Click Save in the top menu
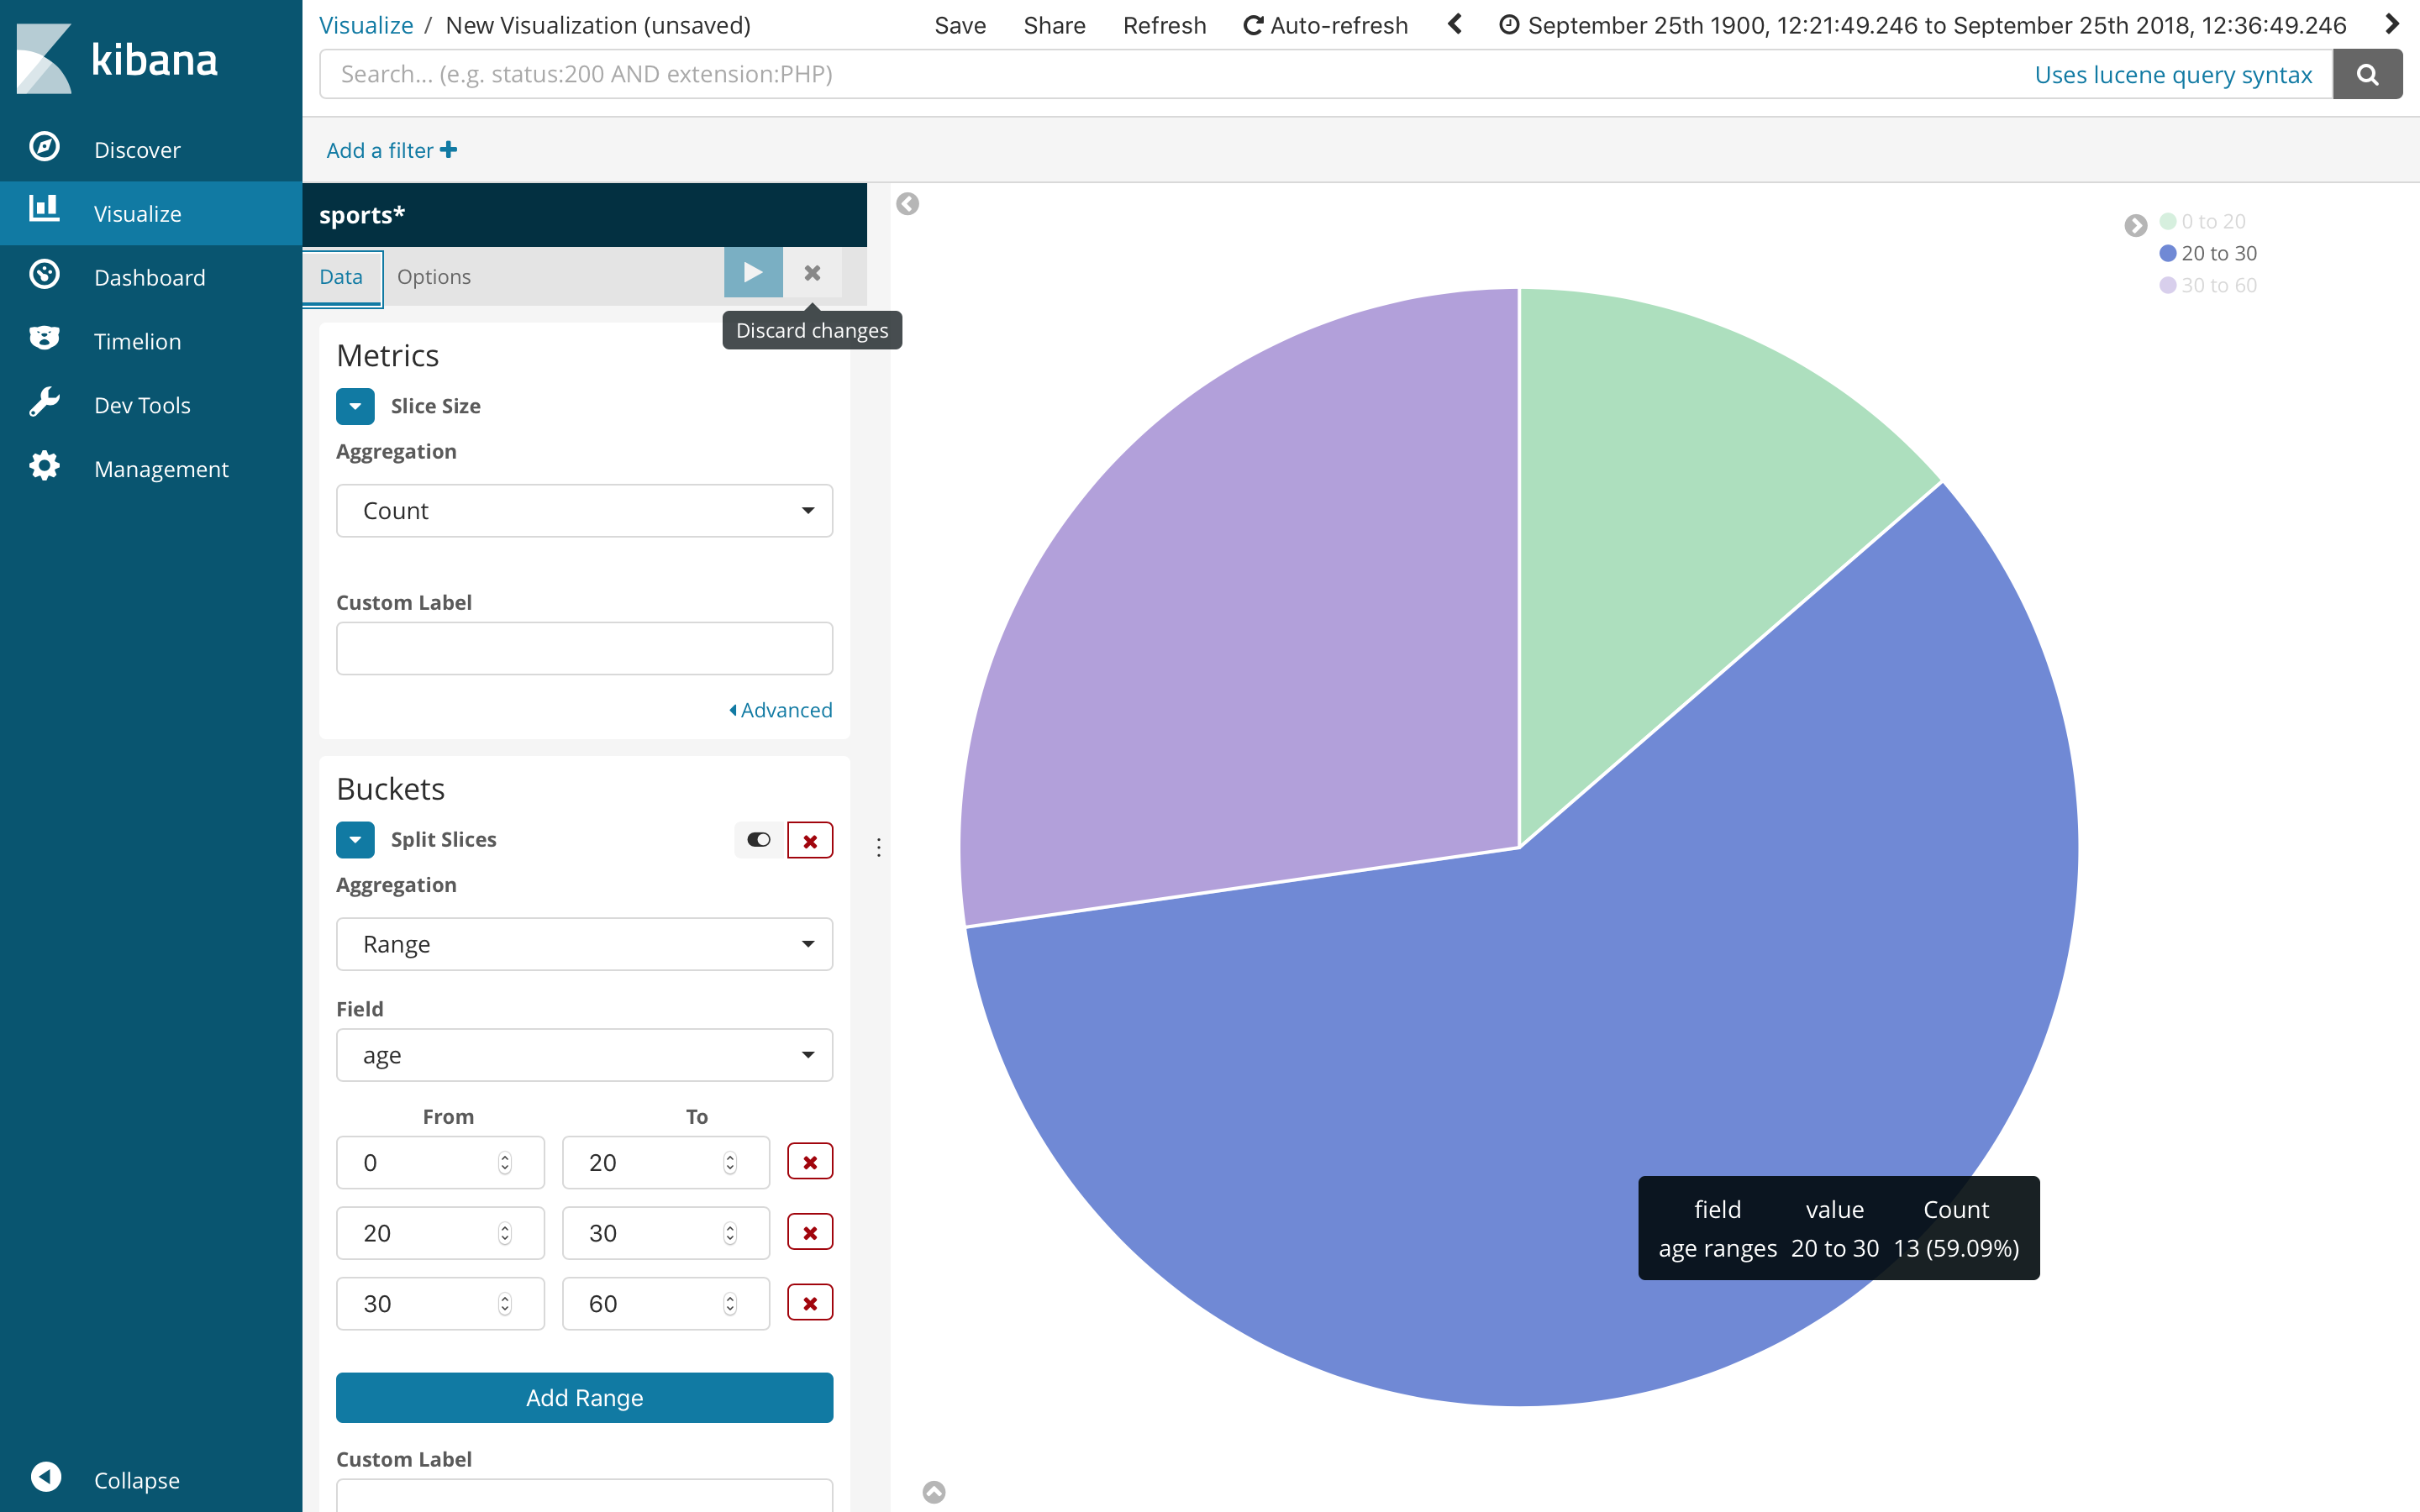This screenshot has width=2420, height=1512. [959, 25]
